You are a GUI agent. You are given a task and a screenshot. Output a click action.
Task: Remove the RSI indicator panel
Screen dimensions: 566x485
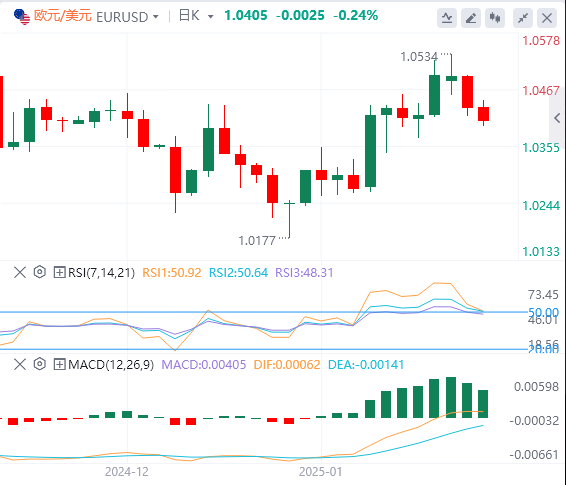(x=20, y=272)
